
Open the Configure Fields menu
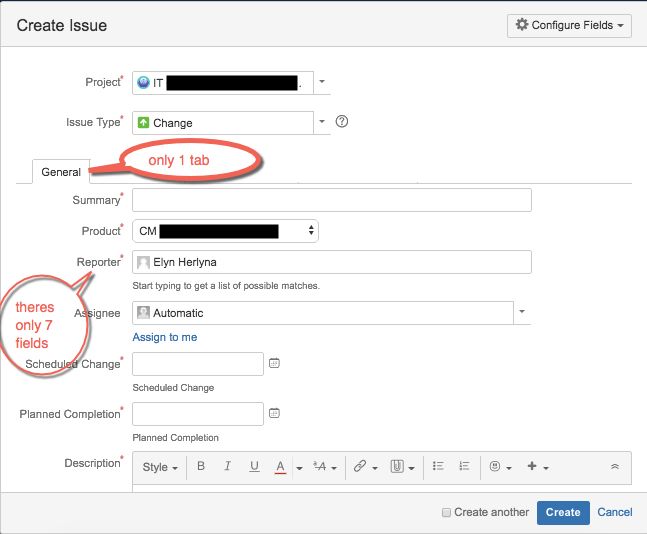tap(569, 26)
